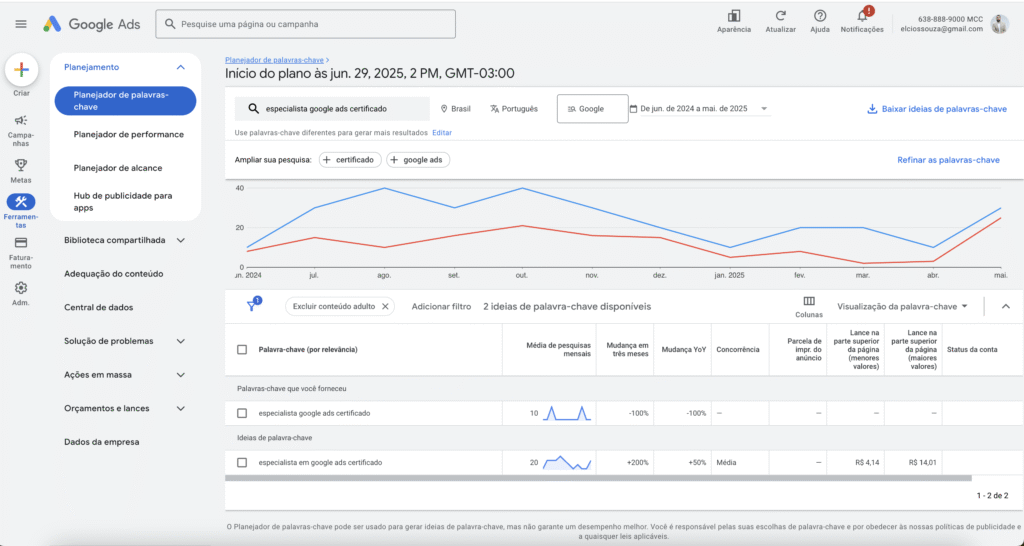Click the Português language icon

494,109
